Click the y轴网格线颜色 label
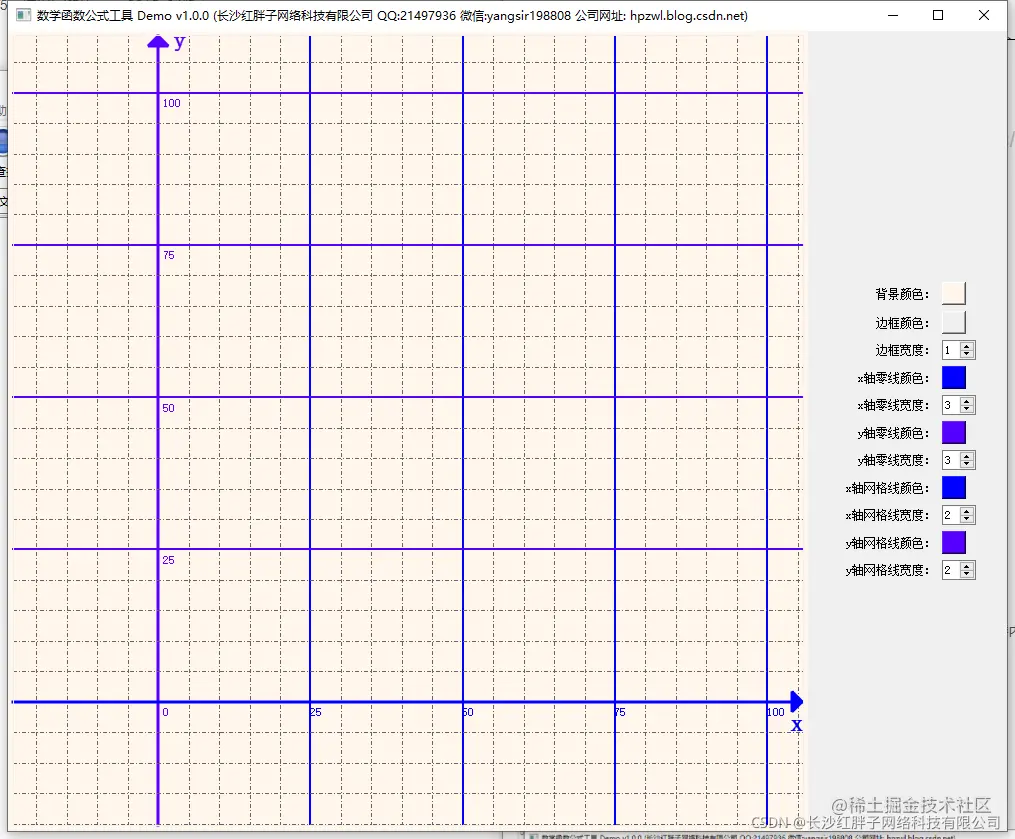 point(887,543)
